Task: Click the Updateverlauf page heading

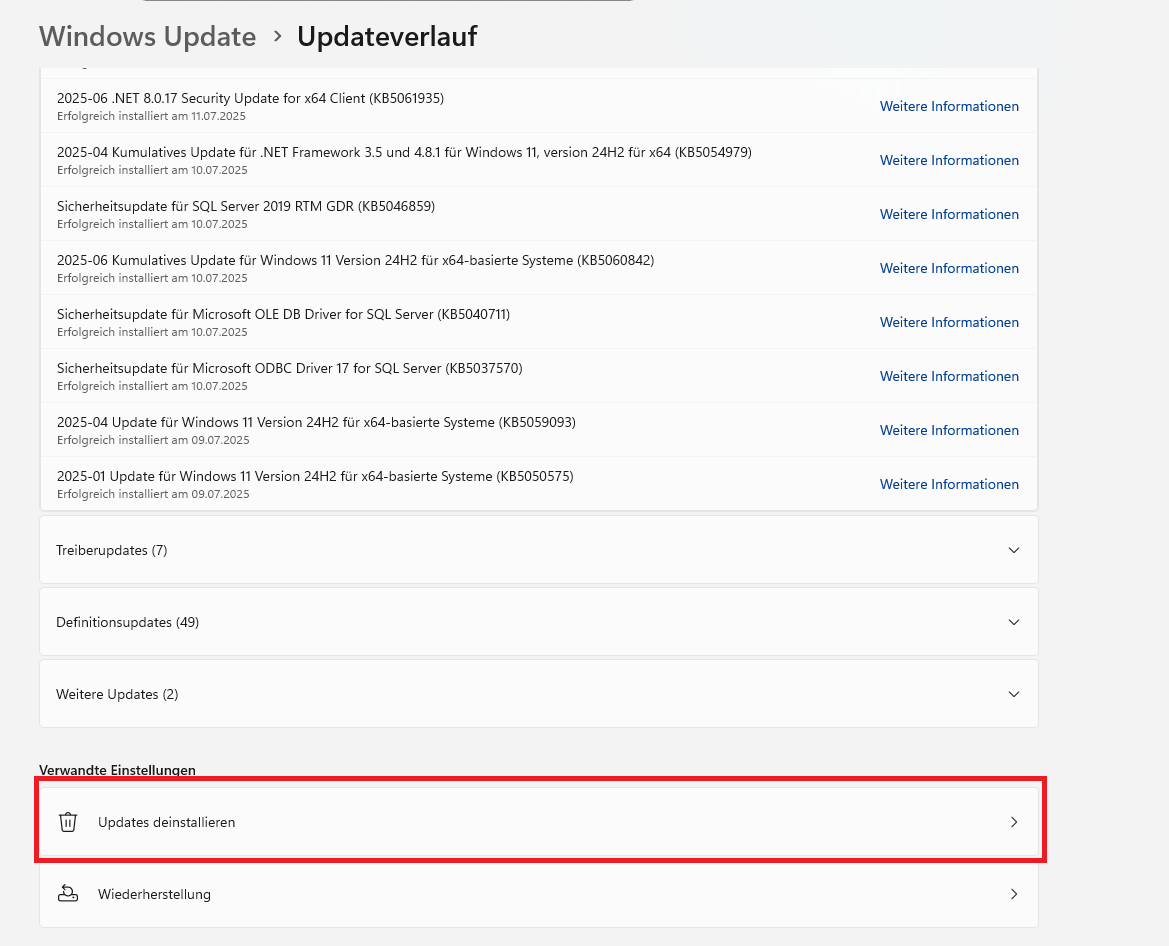Action: 387,37
